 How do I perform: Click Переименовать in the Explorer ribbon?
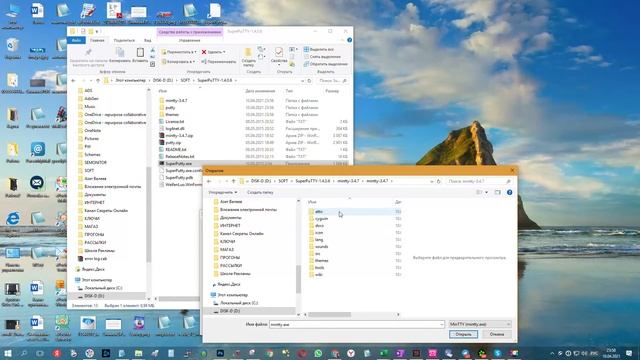click(x=218, y=62)
